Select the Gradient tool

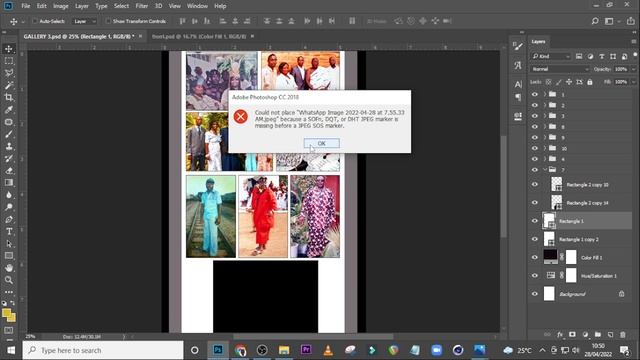point(9,182)
